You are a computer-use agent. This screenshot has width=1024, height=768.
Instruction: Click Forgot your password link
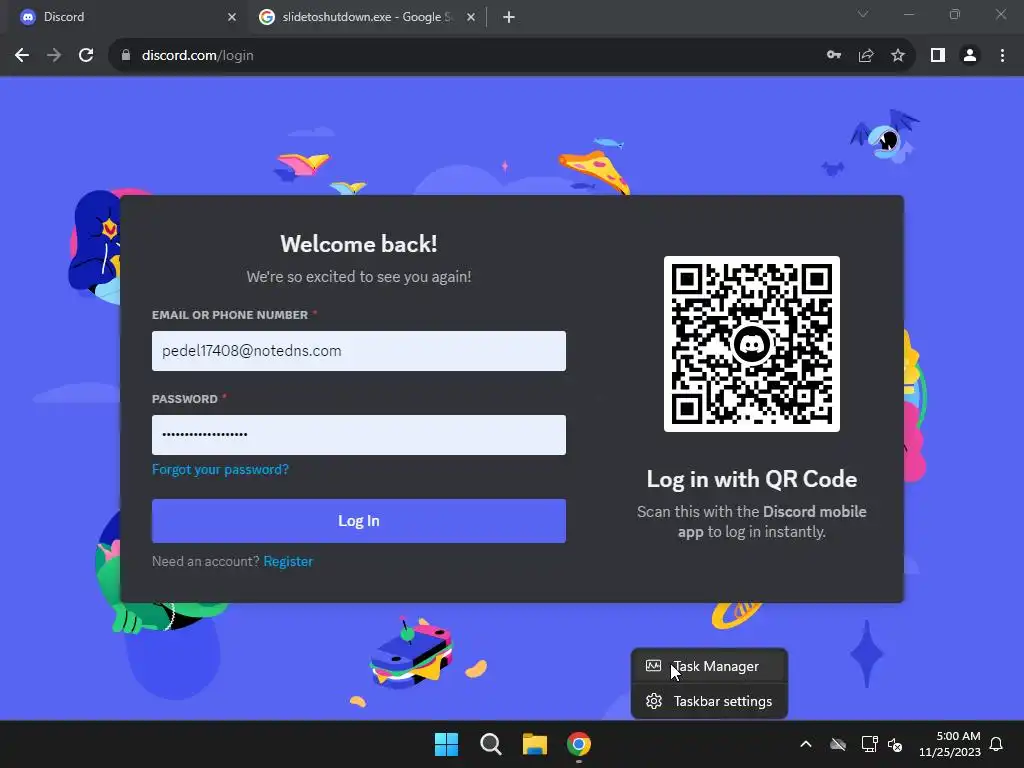coord(220,470)
